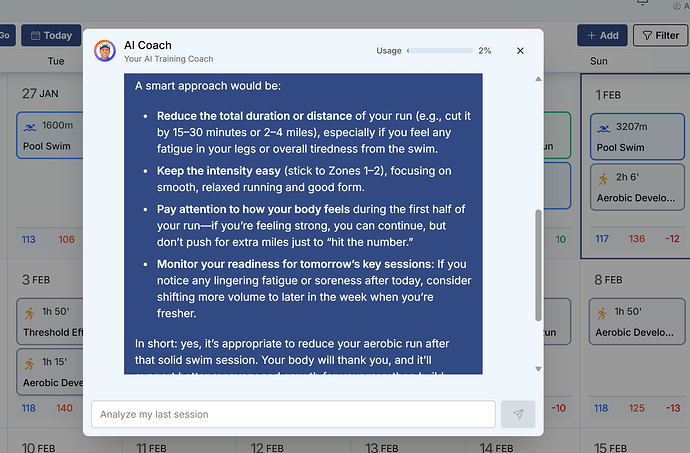This screenshot has width=690, height=453.
Task: Click the chat scrollbar down arrow
Action: click(538, 369)
